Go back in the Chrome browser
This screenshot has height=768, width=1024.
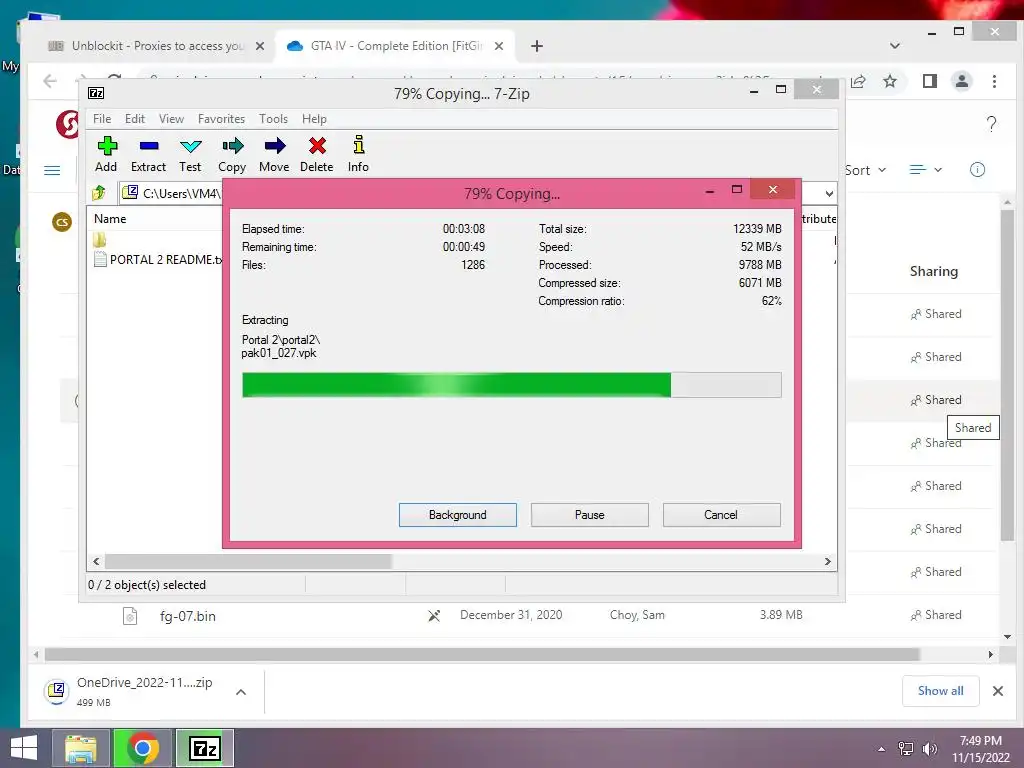click(50, 81)
